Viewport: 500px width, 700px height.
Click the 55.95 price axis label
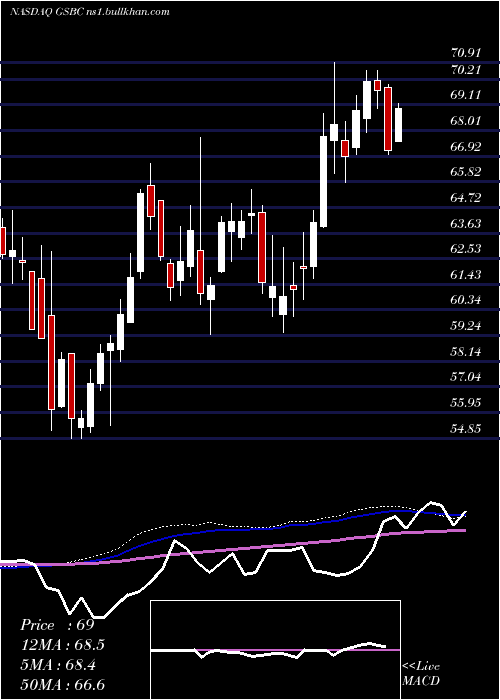(x=466, y=403)
